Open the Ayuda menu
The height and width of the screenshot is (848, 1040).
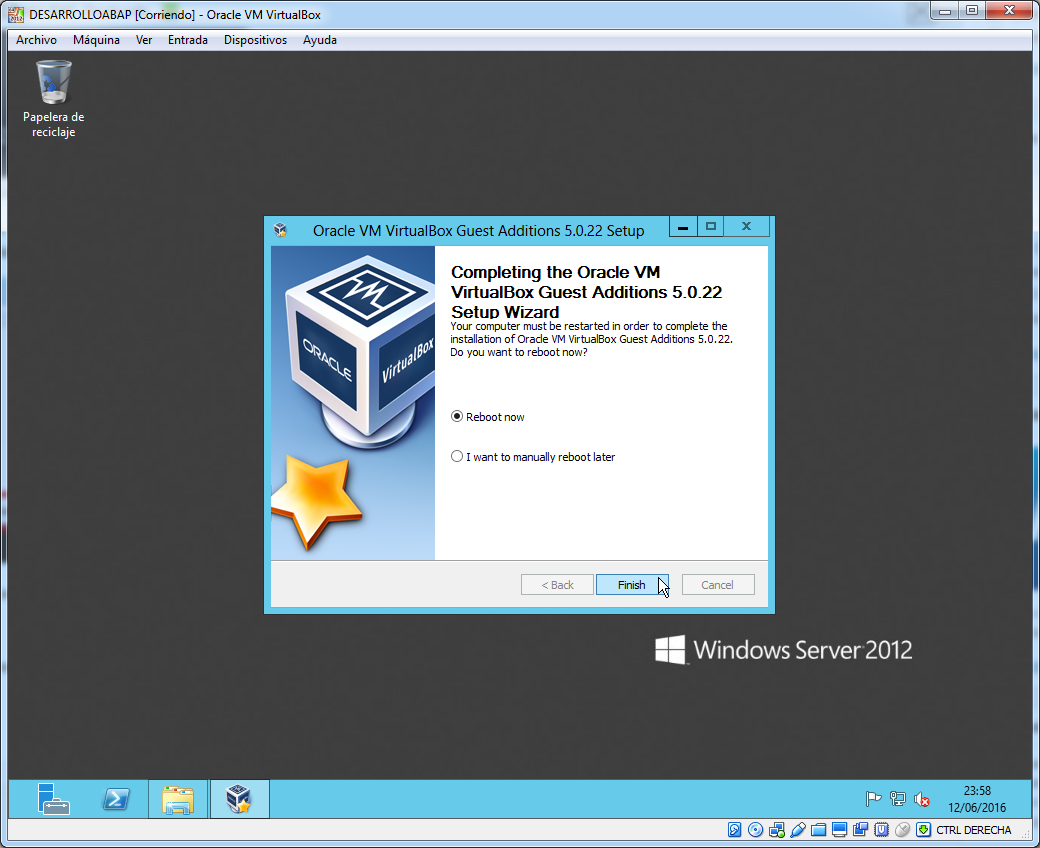coord(320,40)
